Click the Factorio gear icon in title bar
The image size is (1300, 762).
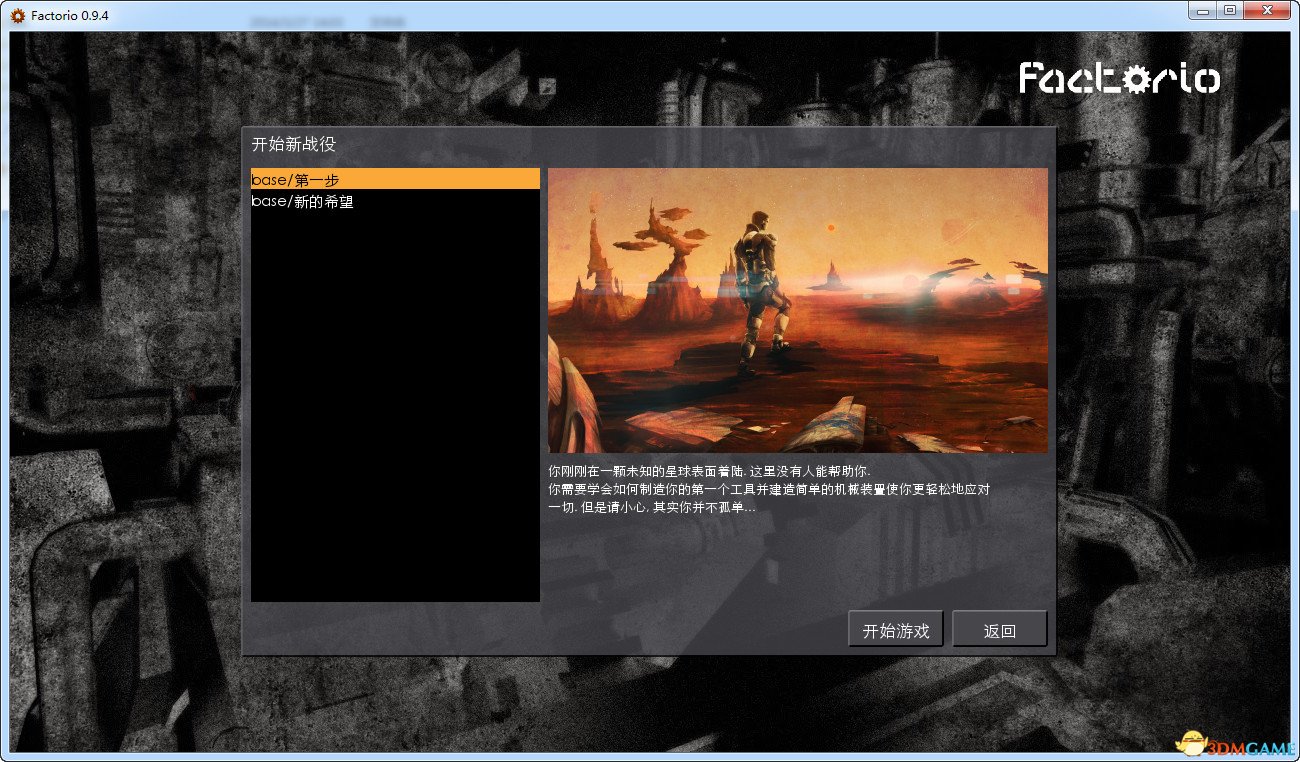coord(17,15)
